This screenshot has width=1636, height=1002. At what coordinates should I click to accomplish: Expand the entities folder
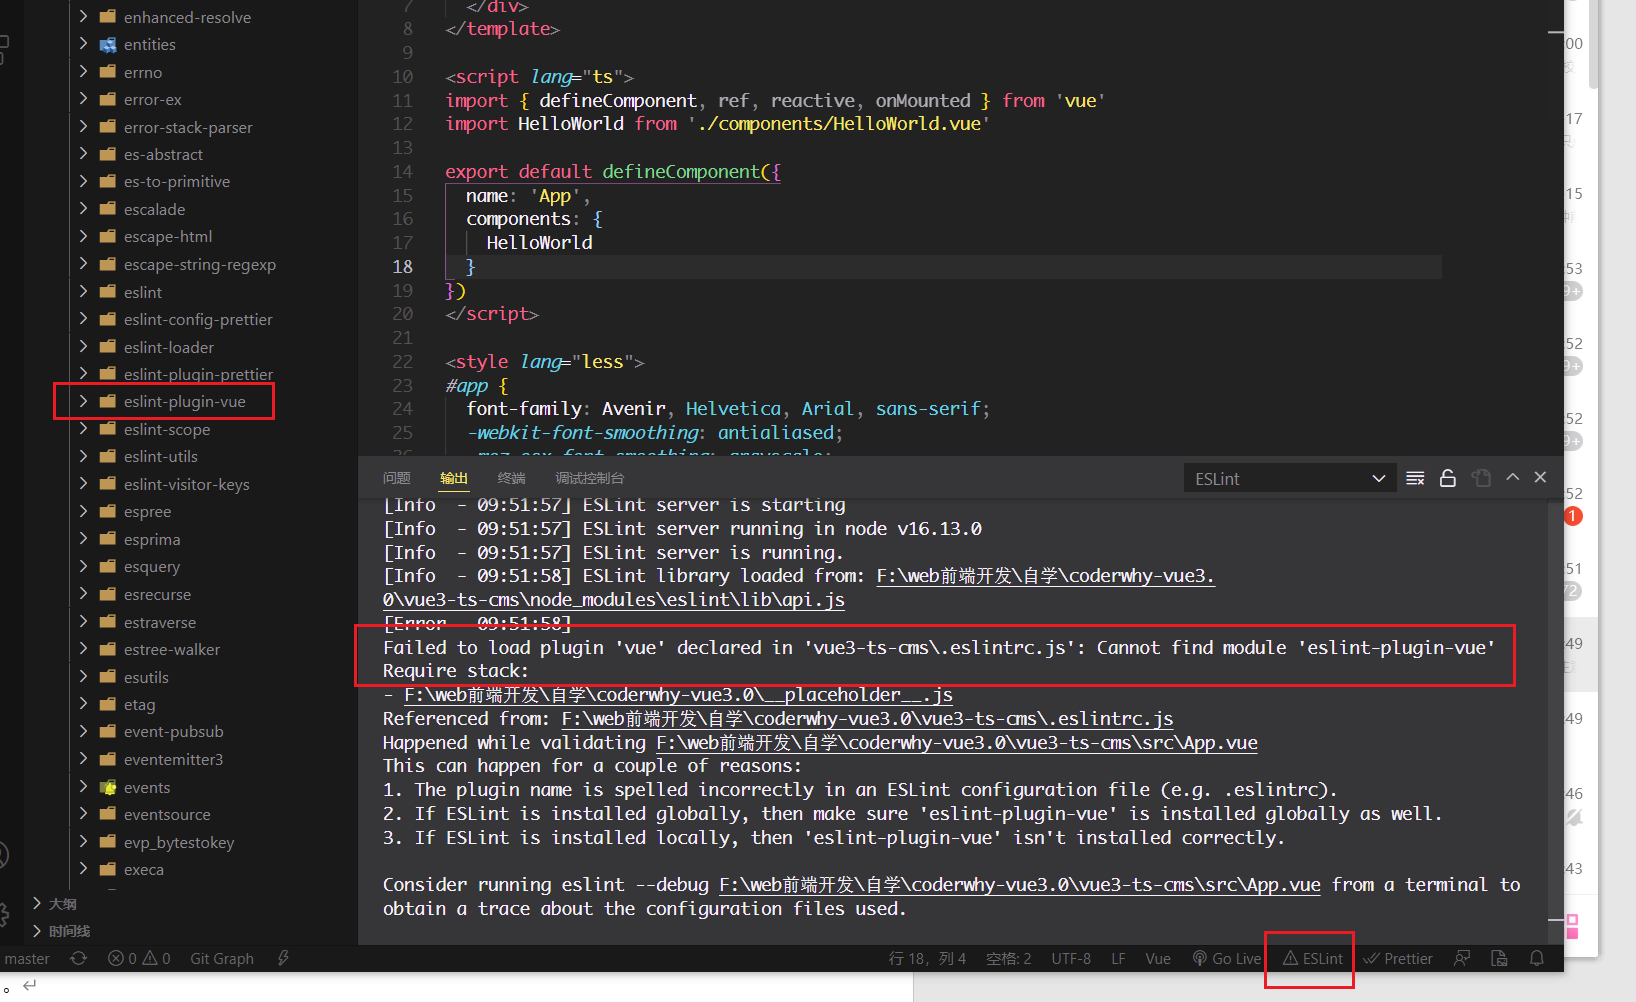[x=83, y=44]
